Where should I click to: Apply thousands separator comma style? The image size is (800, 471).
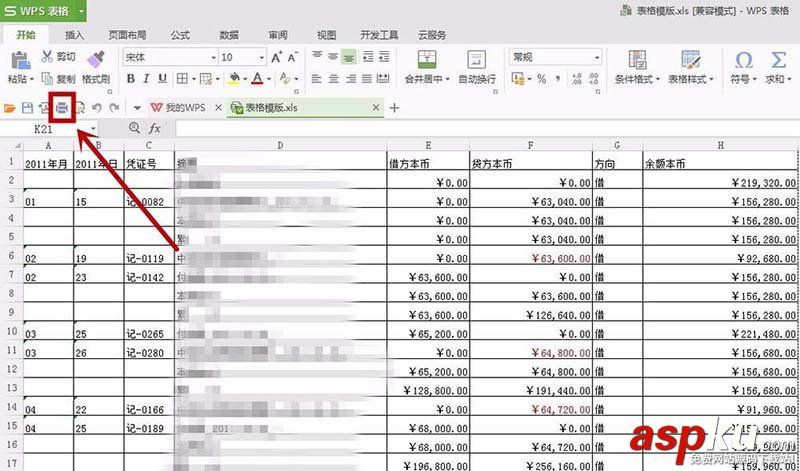point(558,79)
